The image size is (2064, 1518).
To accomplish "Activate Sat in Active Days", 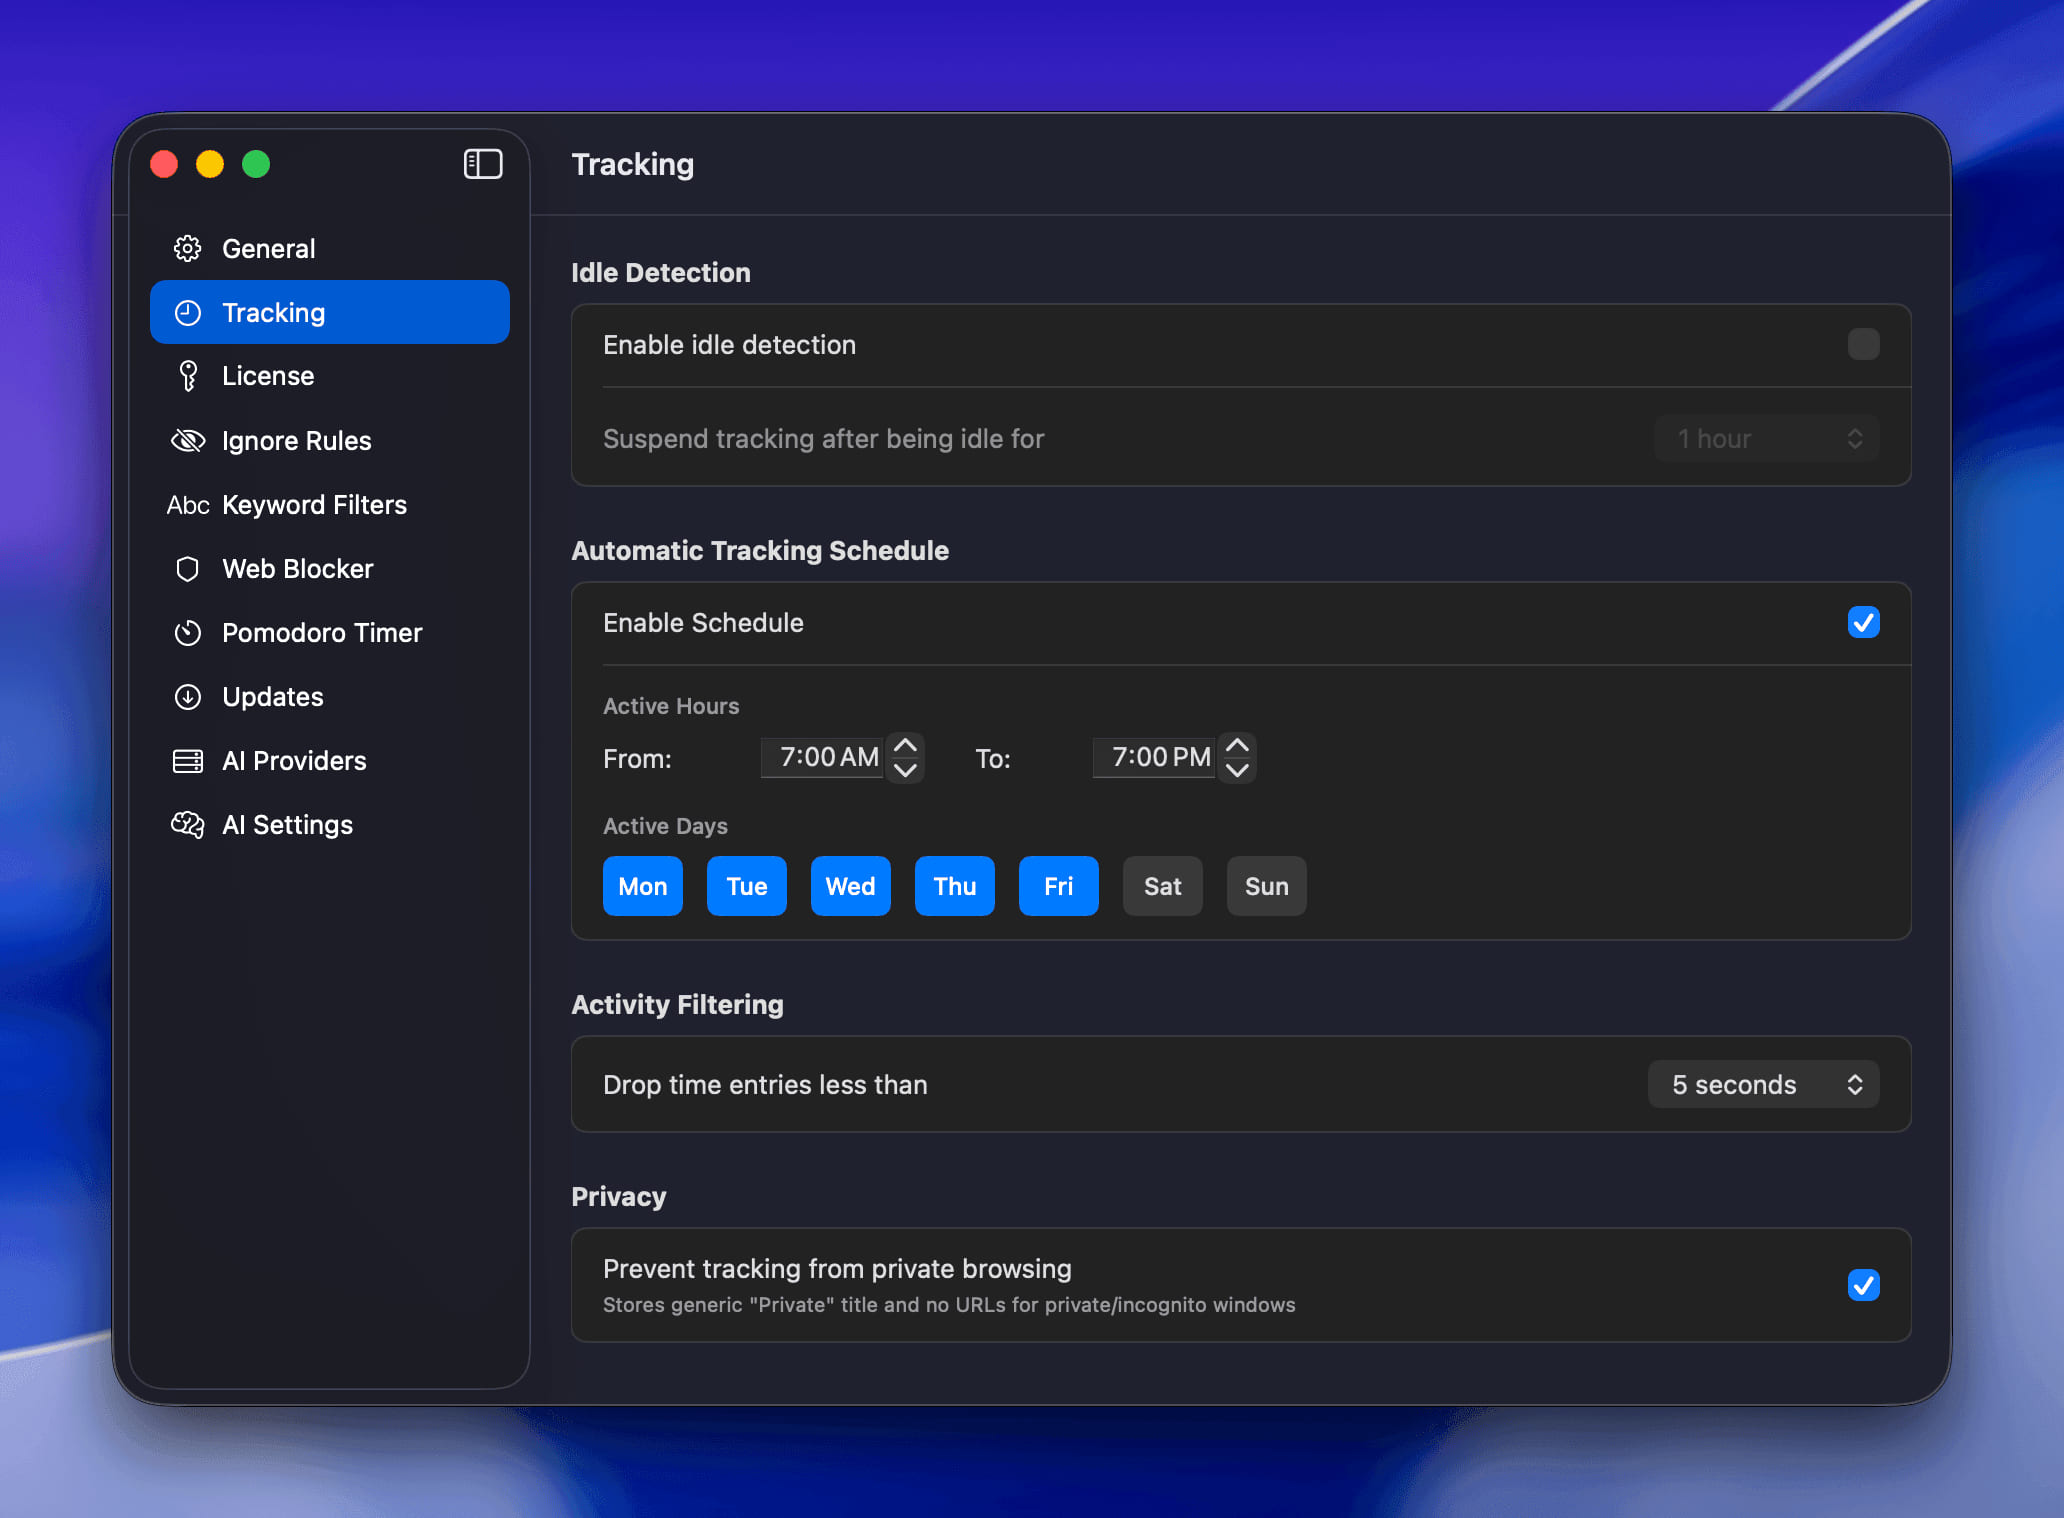I will click(1162, 887).
